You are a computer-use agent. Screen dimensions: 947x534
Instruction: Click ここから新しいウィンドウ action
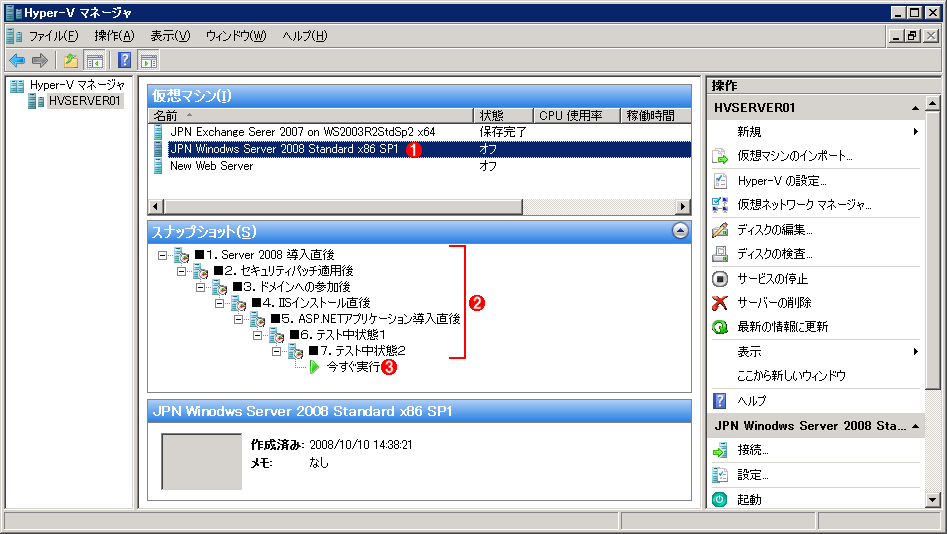click(791, 376)
